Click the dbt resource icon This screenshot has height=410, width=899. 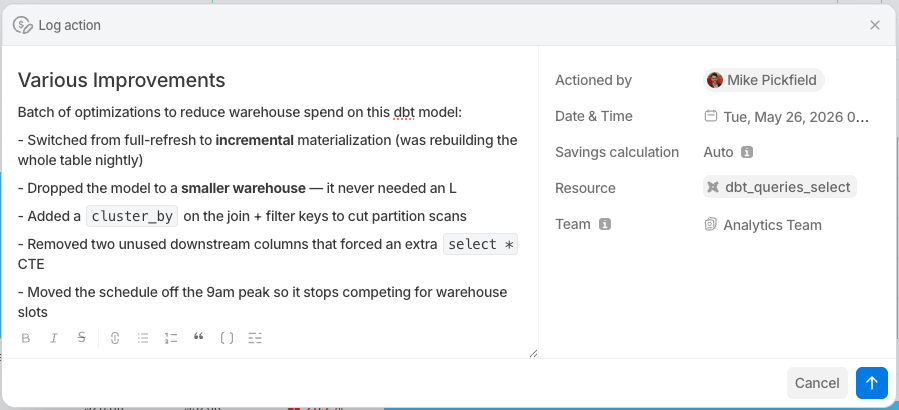pos(713,187)
